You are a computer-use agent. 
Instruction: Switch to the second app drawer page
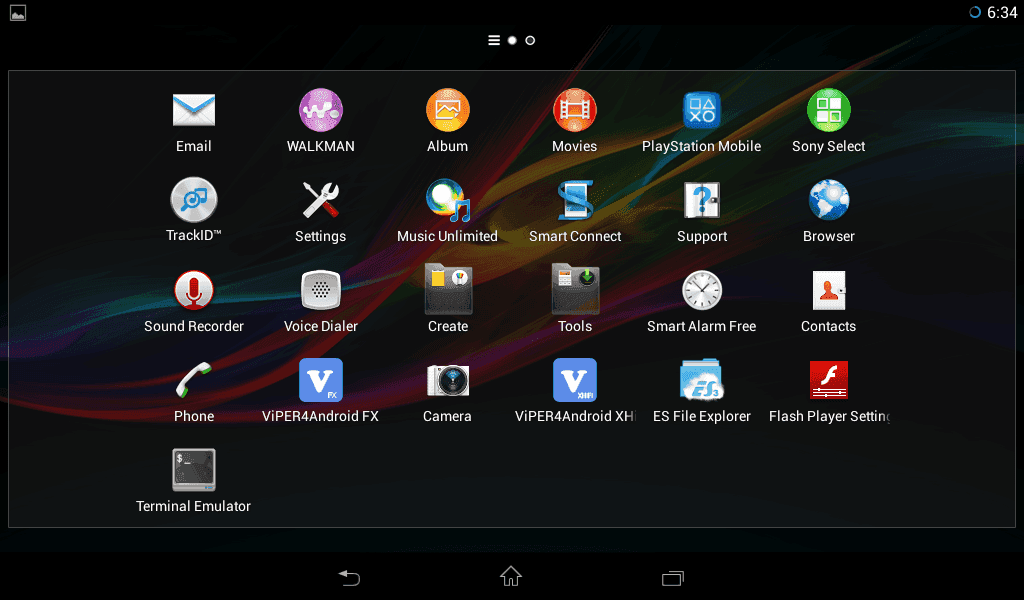tap(530, 40)
